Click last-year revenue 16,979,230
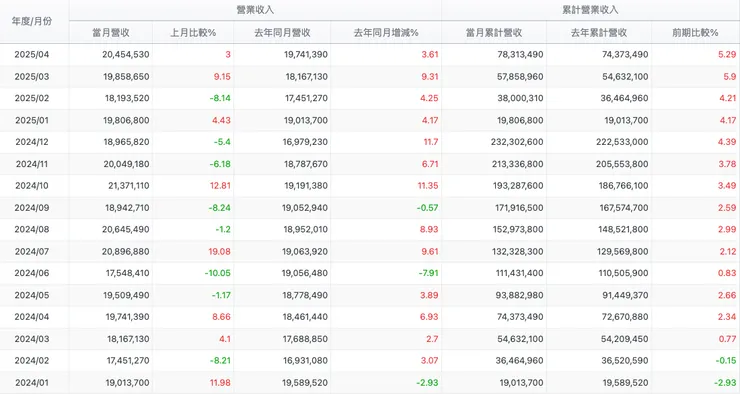The width and height of the screenshot is (740, 394). click(x=305, y=142)
